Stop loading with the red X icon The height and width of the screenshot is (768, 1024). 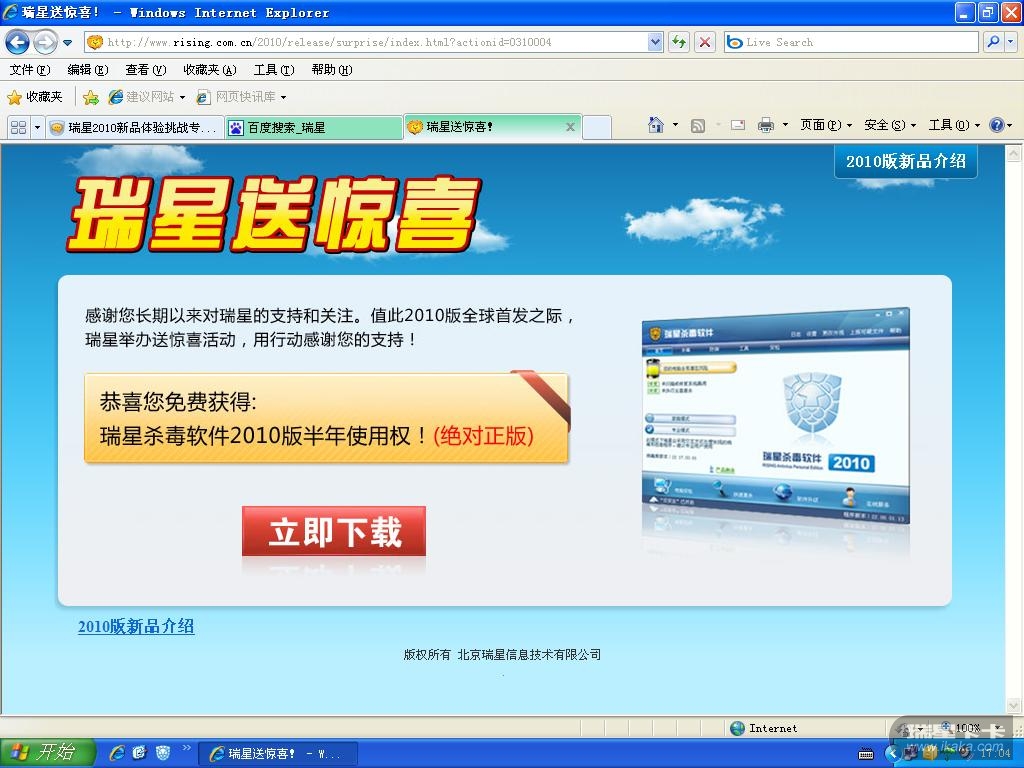click(705, 42)
